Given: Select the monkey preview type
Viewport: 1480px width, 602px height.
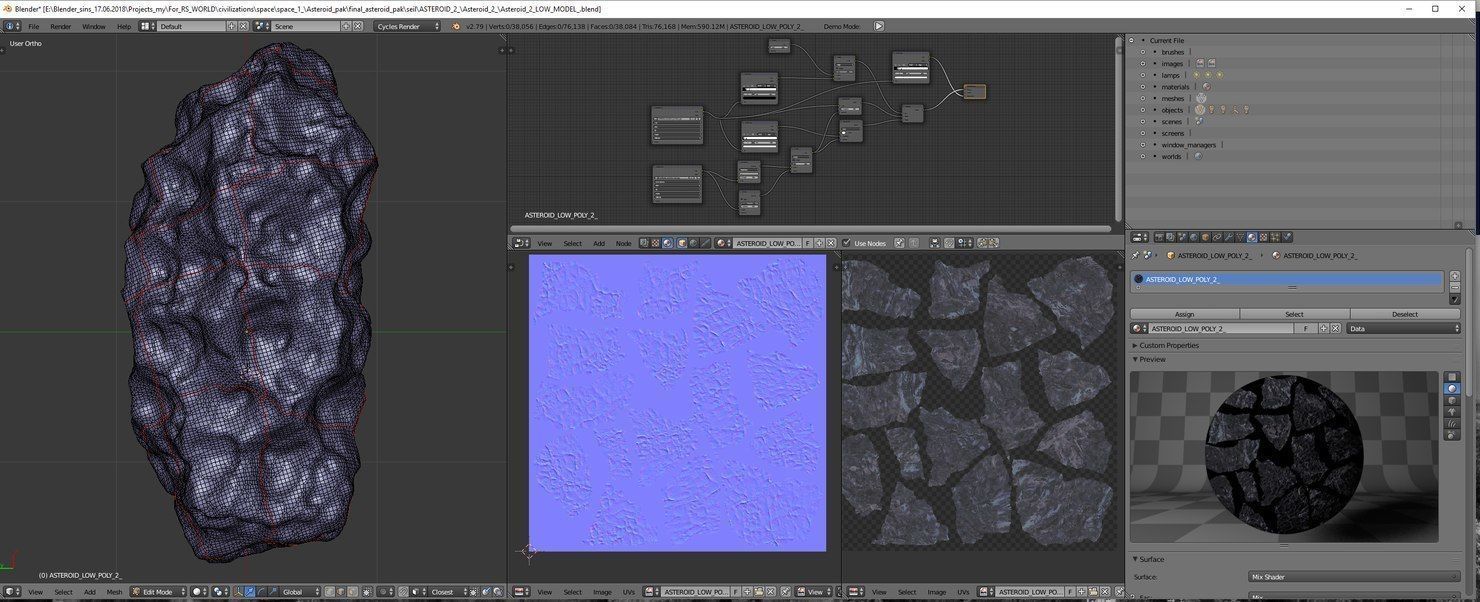Looking at the screenshot, I should coord(1452,412).
